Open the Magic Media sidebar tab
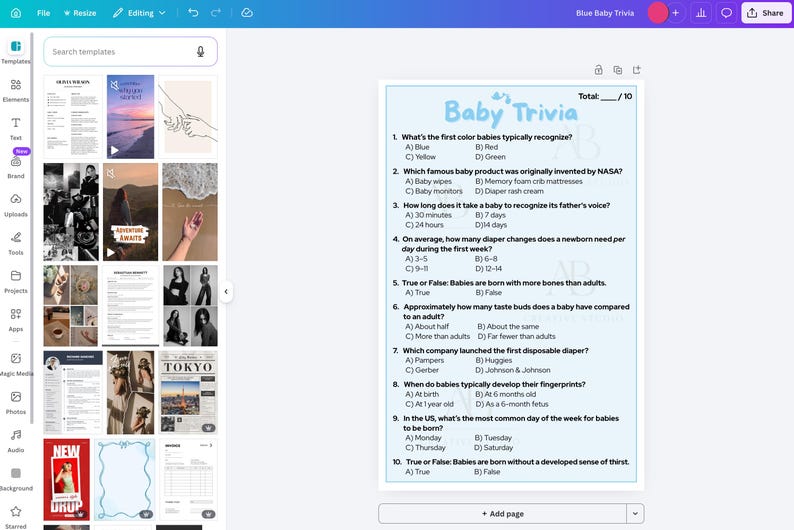 (x=16, y=364)
